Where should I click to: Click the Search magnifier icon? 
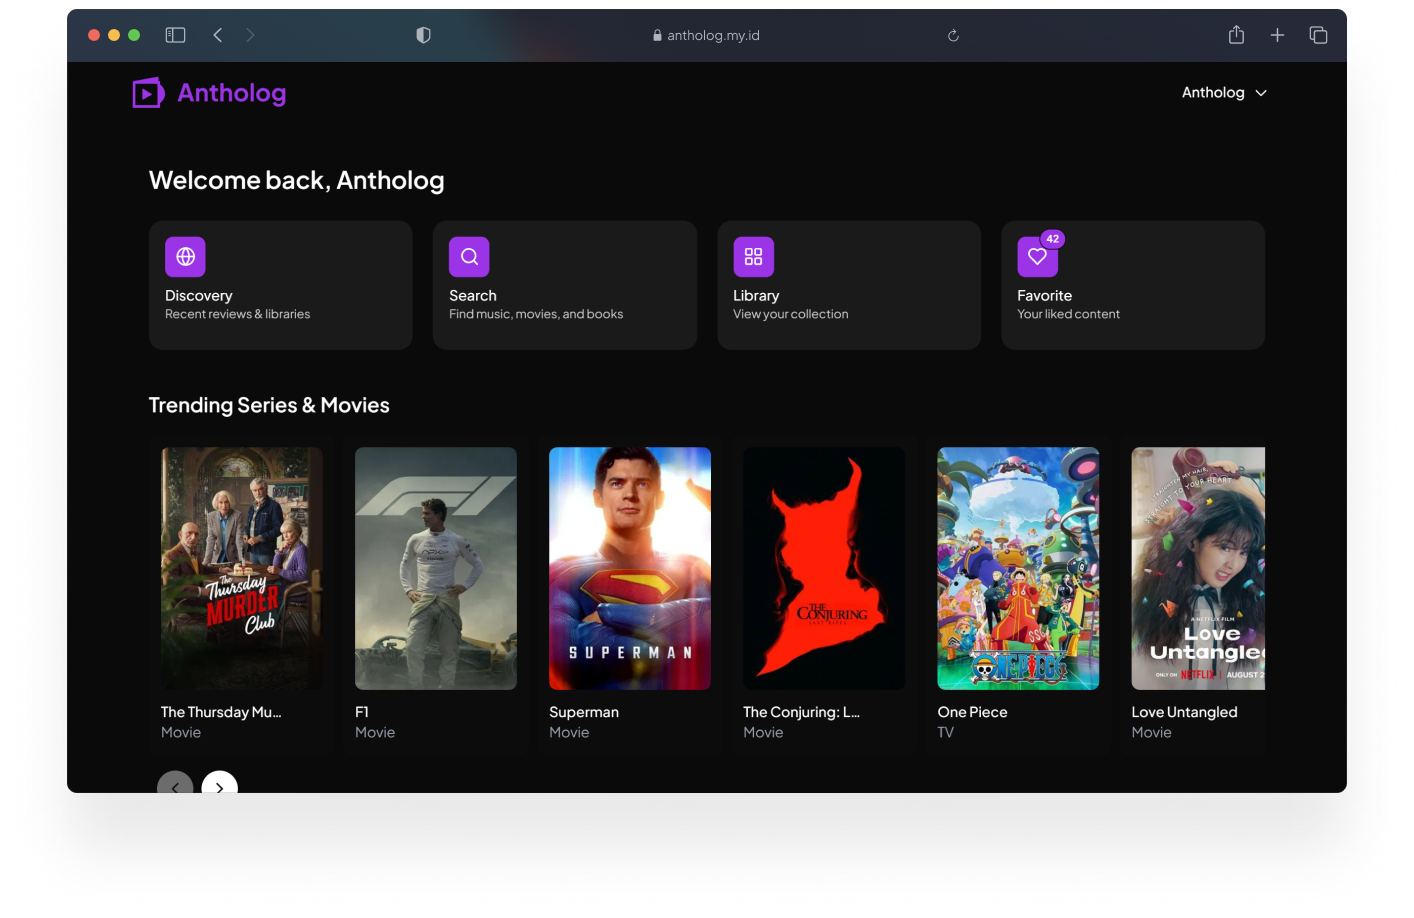click(469, 257)
